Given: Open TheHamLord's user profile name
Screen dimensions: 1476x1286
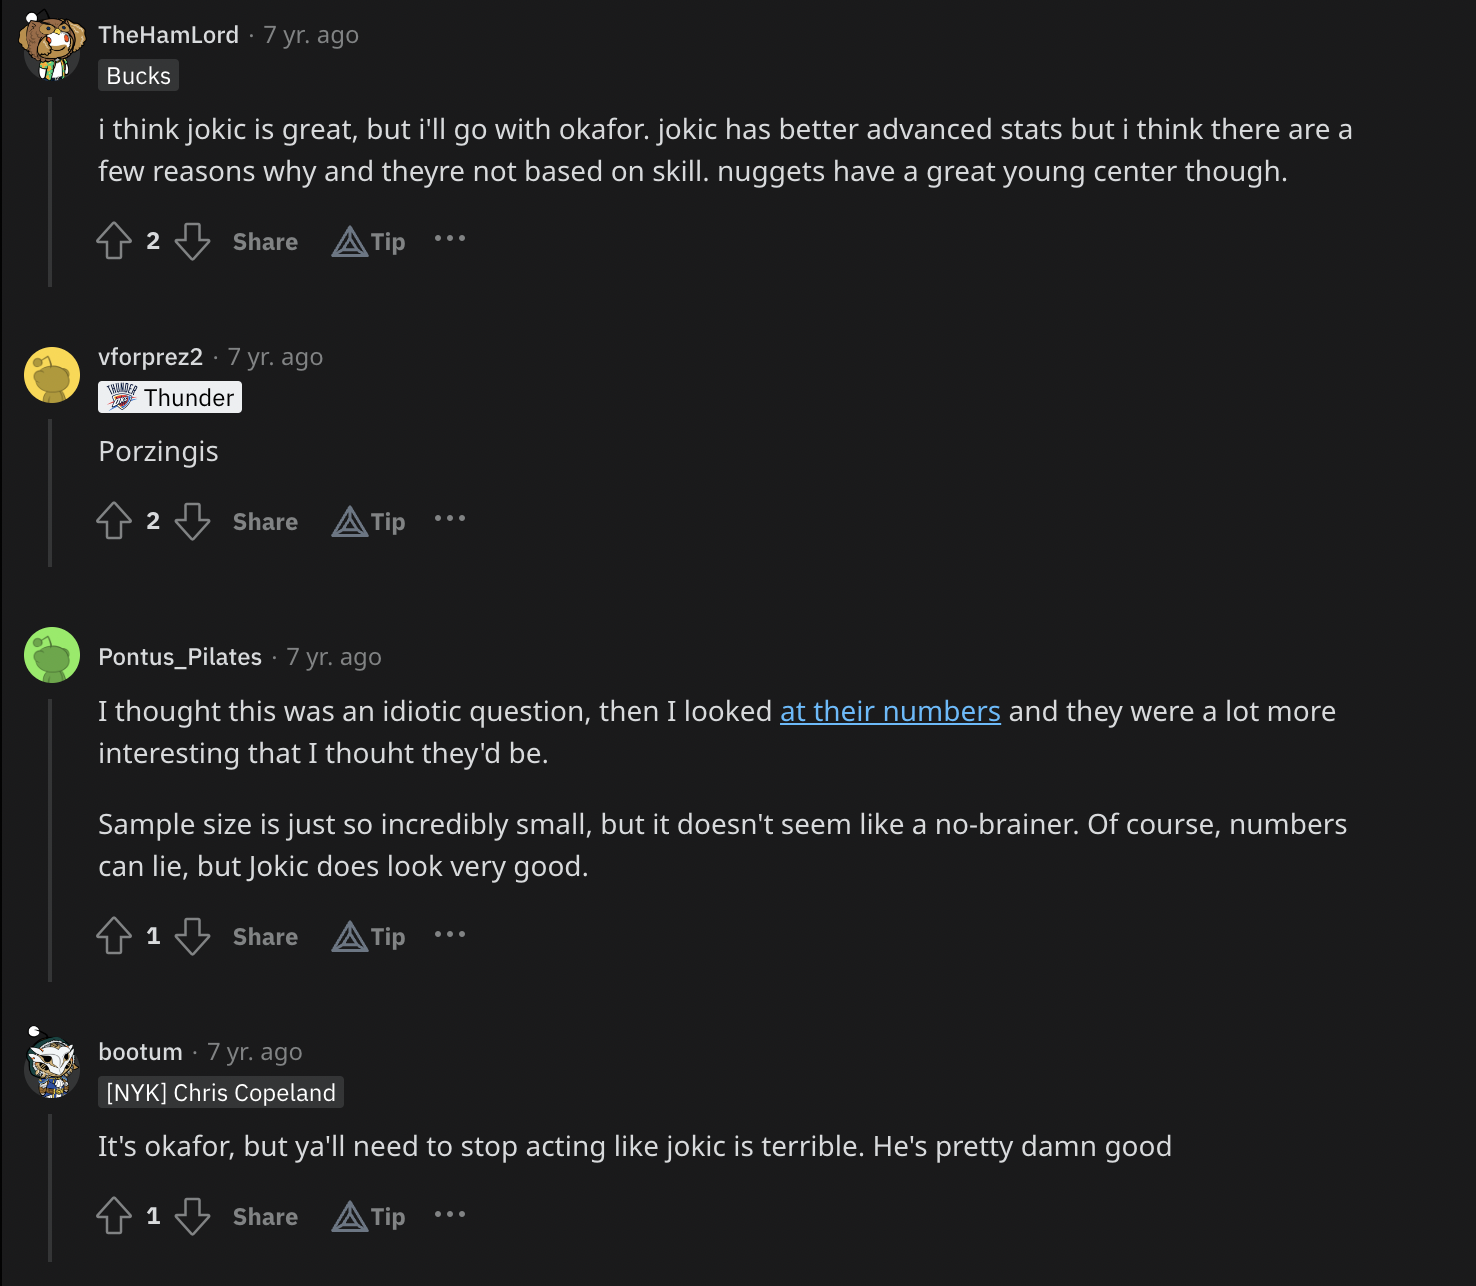Looking at the screenshot, I should [168, 35].
